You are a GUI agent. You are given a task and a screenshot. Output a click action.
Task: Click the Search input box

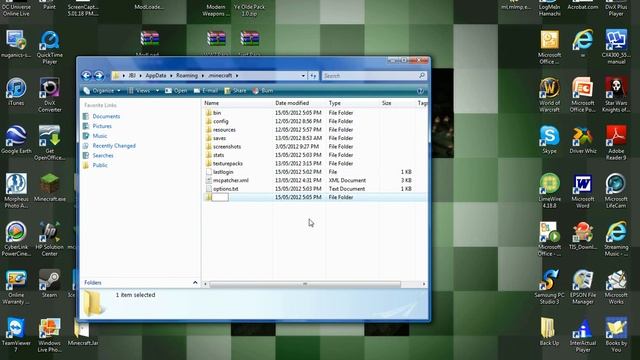(x=373, y=76)
